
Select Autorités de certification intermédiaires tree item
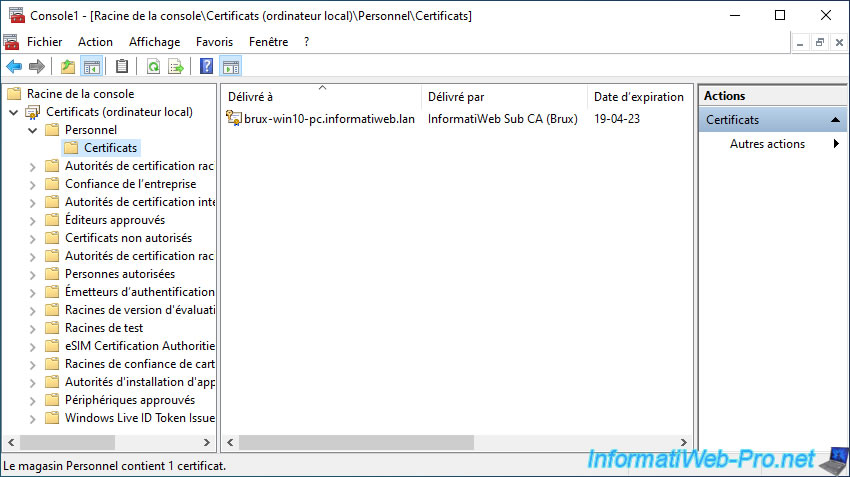(140, 202)
